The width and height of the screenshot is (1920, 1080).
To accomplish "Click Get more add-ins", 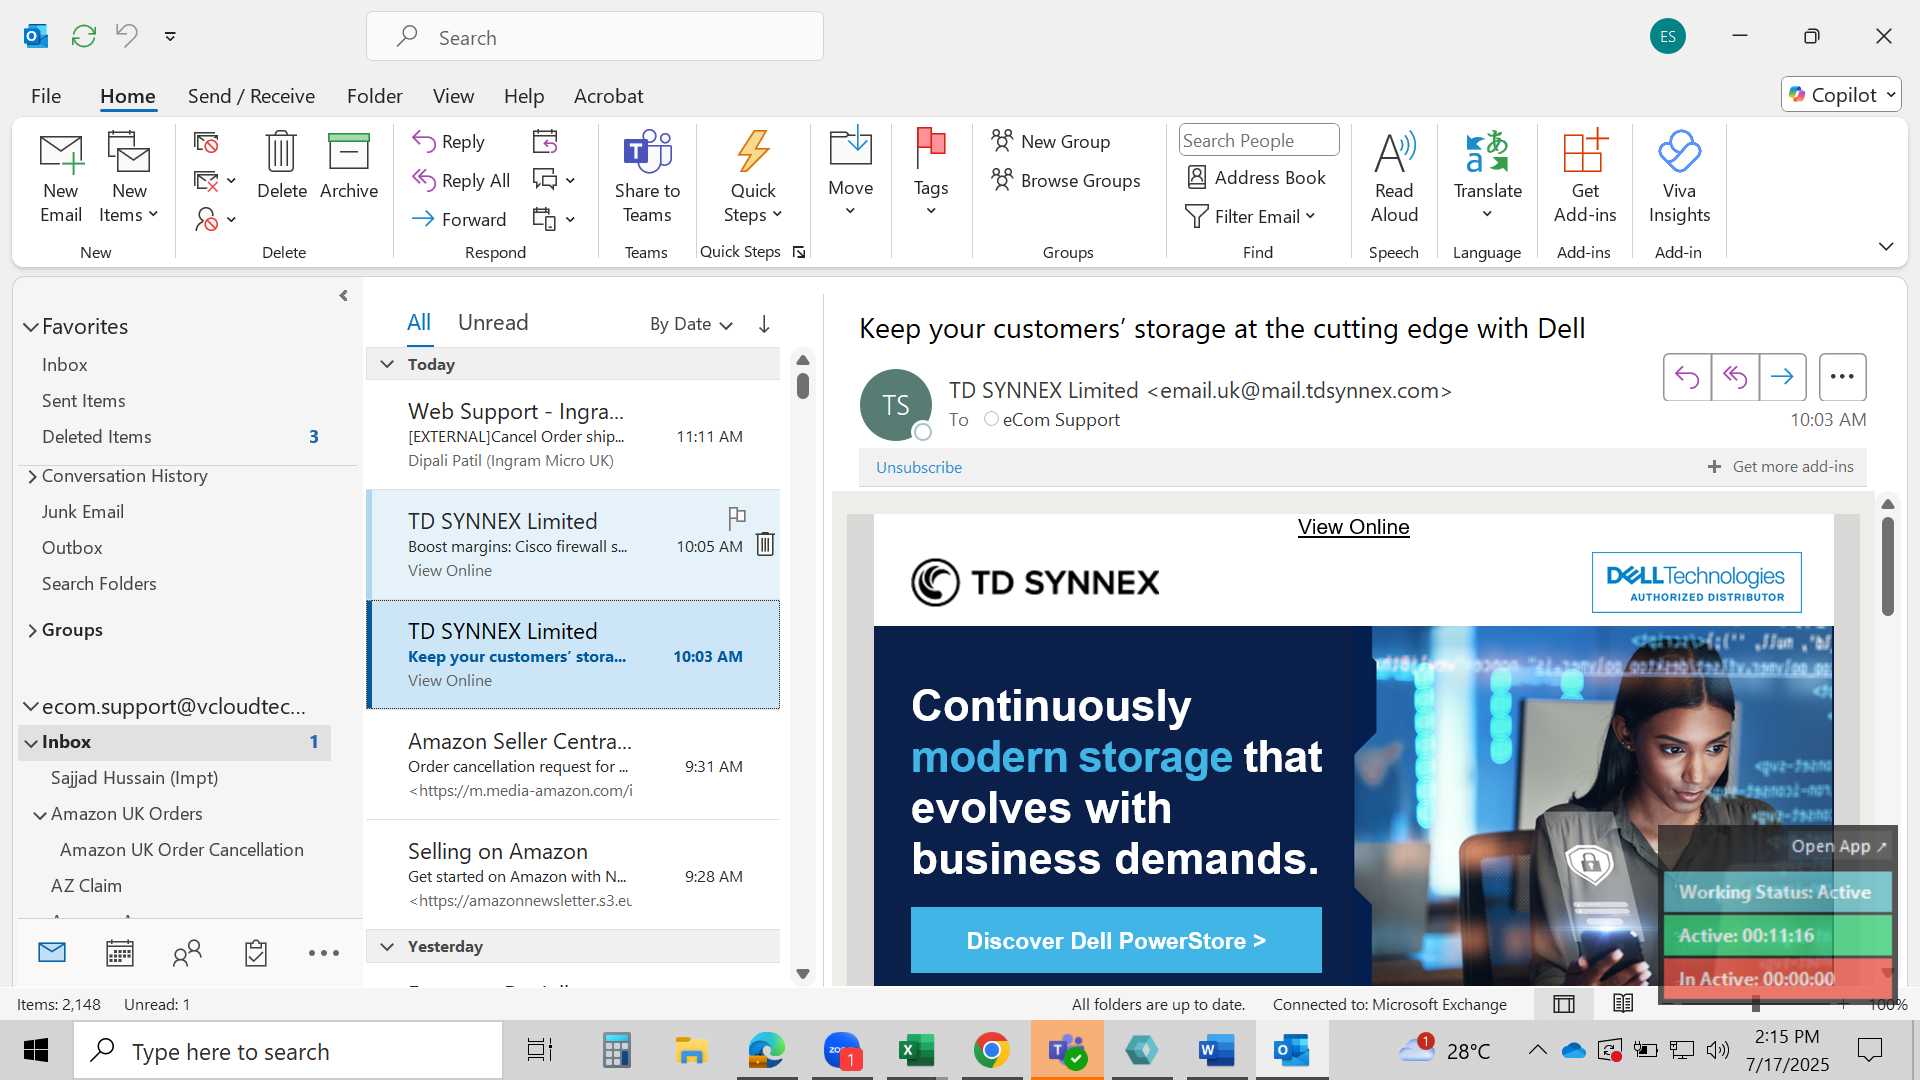I will pyautogui.click(x=1780, y=466).
